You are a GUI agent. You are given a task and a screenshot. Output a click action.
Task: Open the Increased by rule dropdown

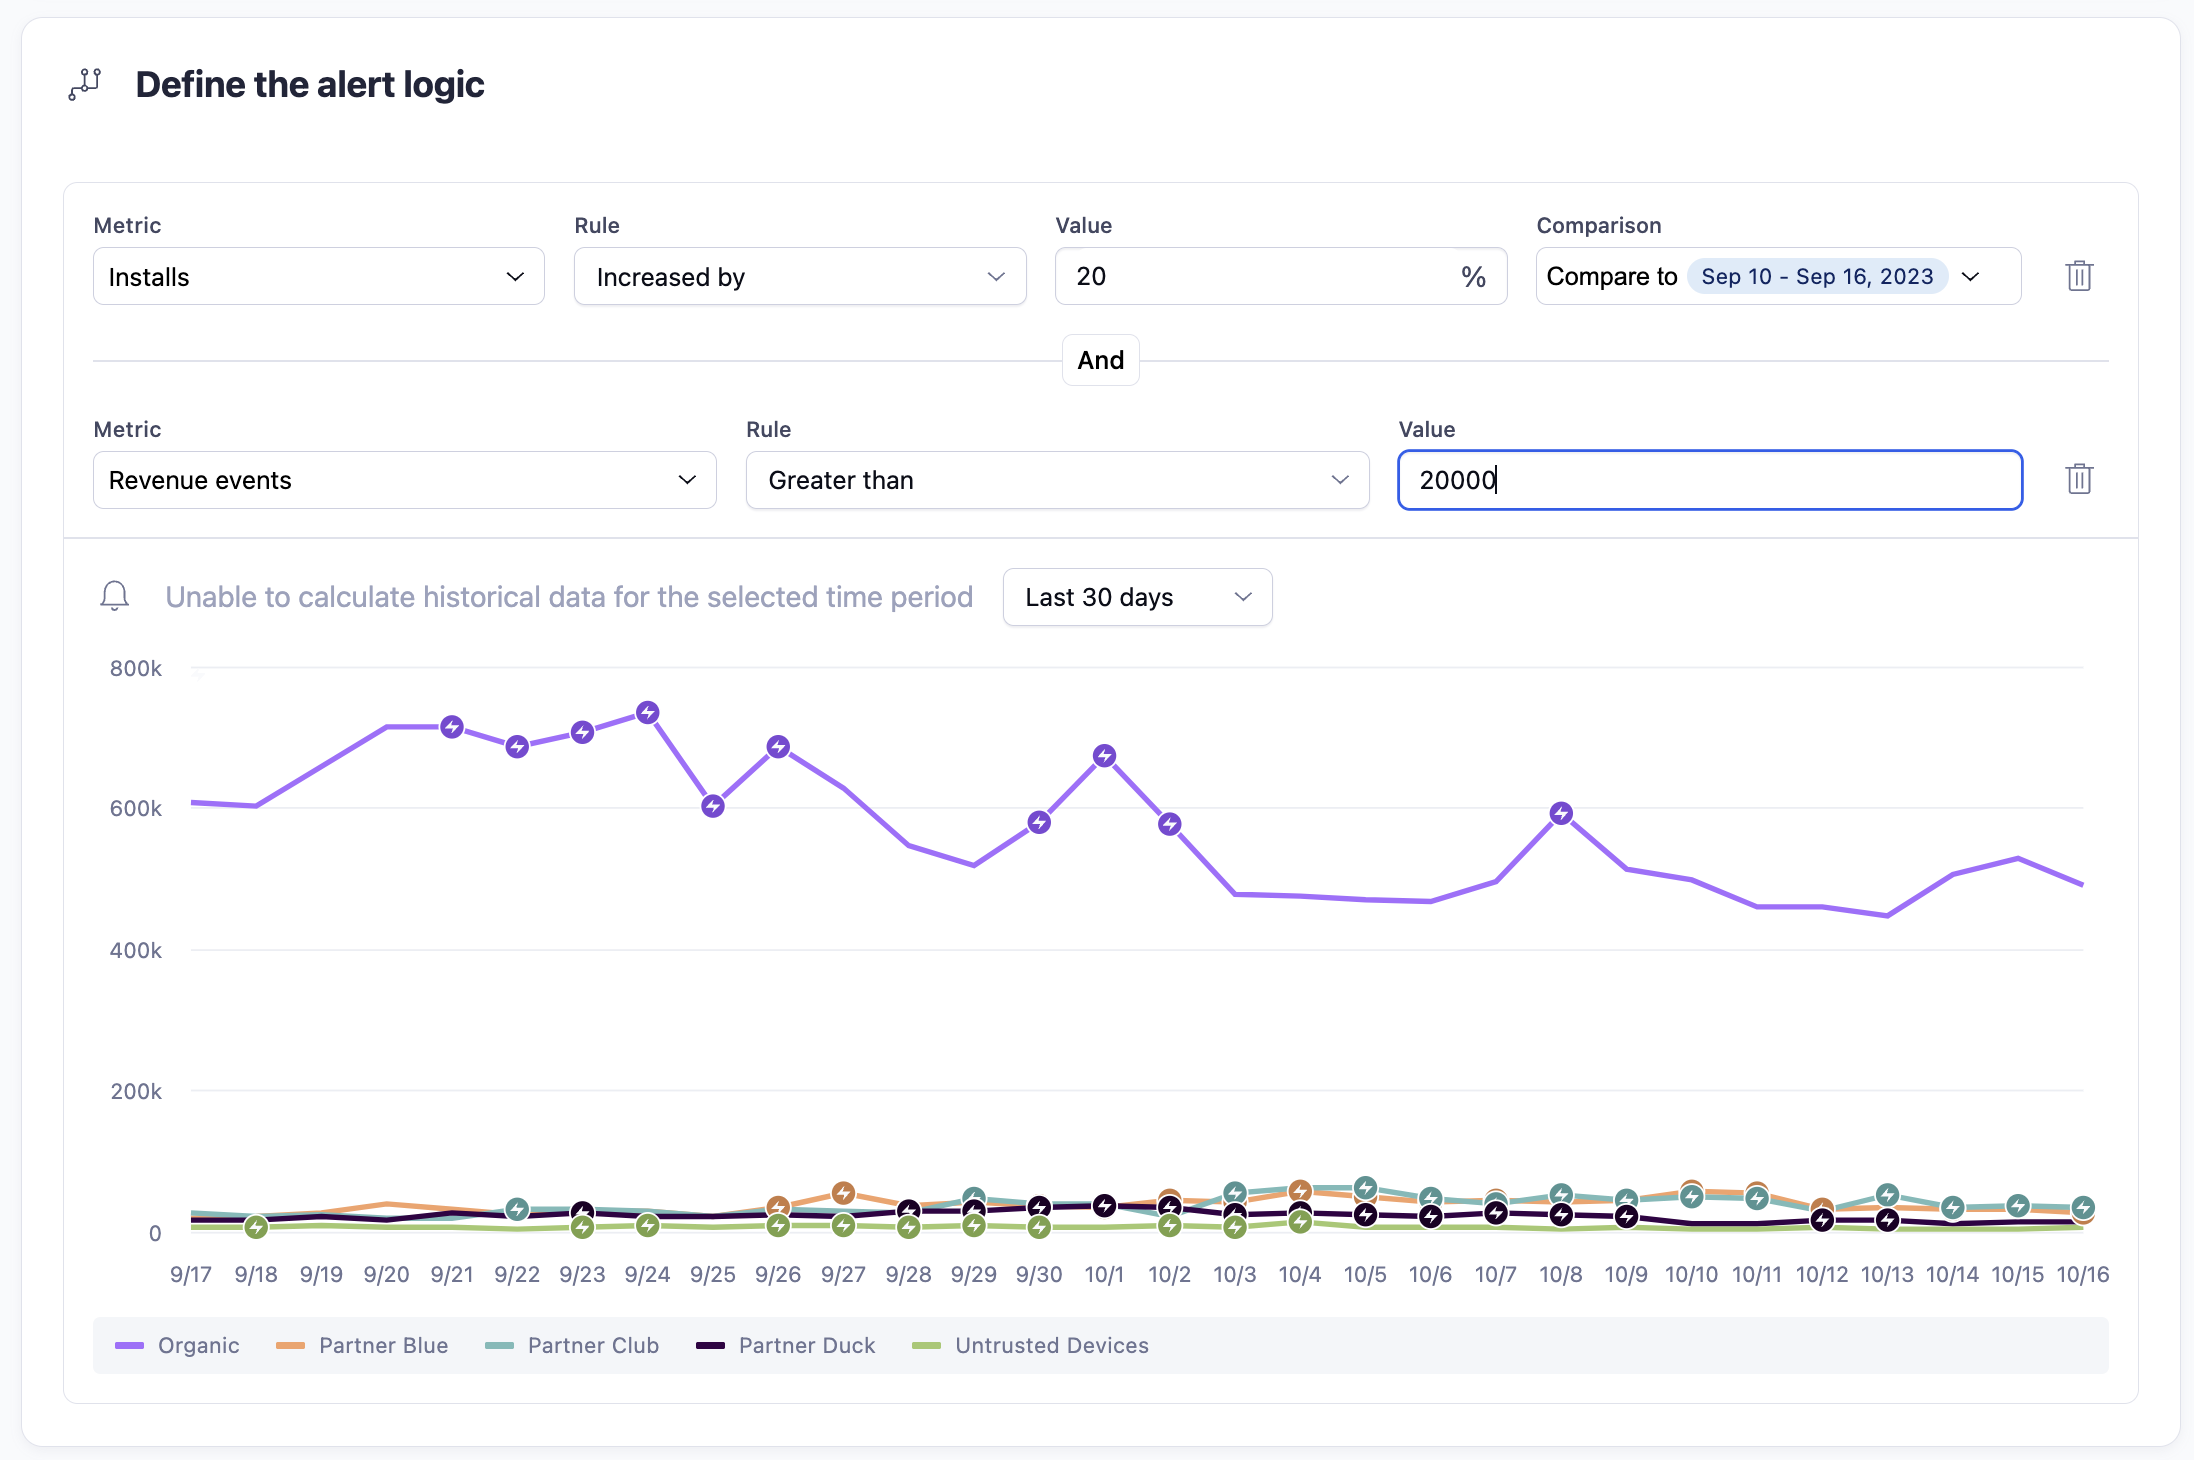(x=800, y=276)
